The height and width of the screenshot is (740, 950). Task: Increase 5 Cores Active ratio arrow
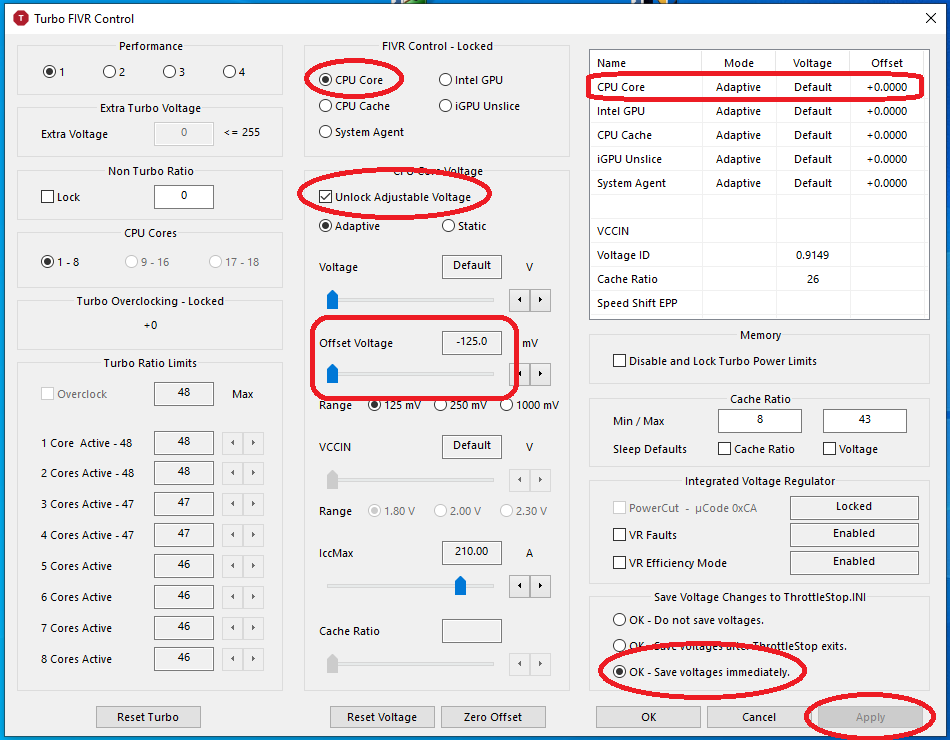(x=253, y=566)
